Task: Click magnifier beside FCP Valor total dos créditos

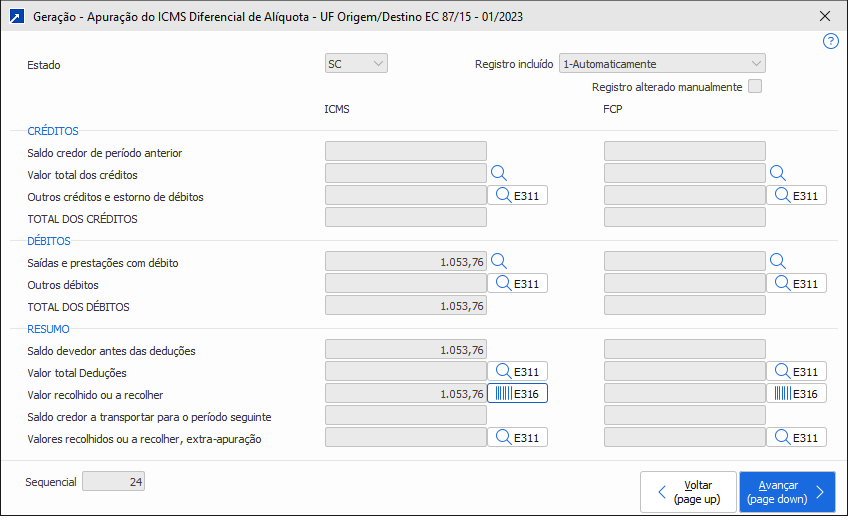Action: coord(778,173)
